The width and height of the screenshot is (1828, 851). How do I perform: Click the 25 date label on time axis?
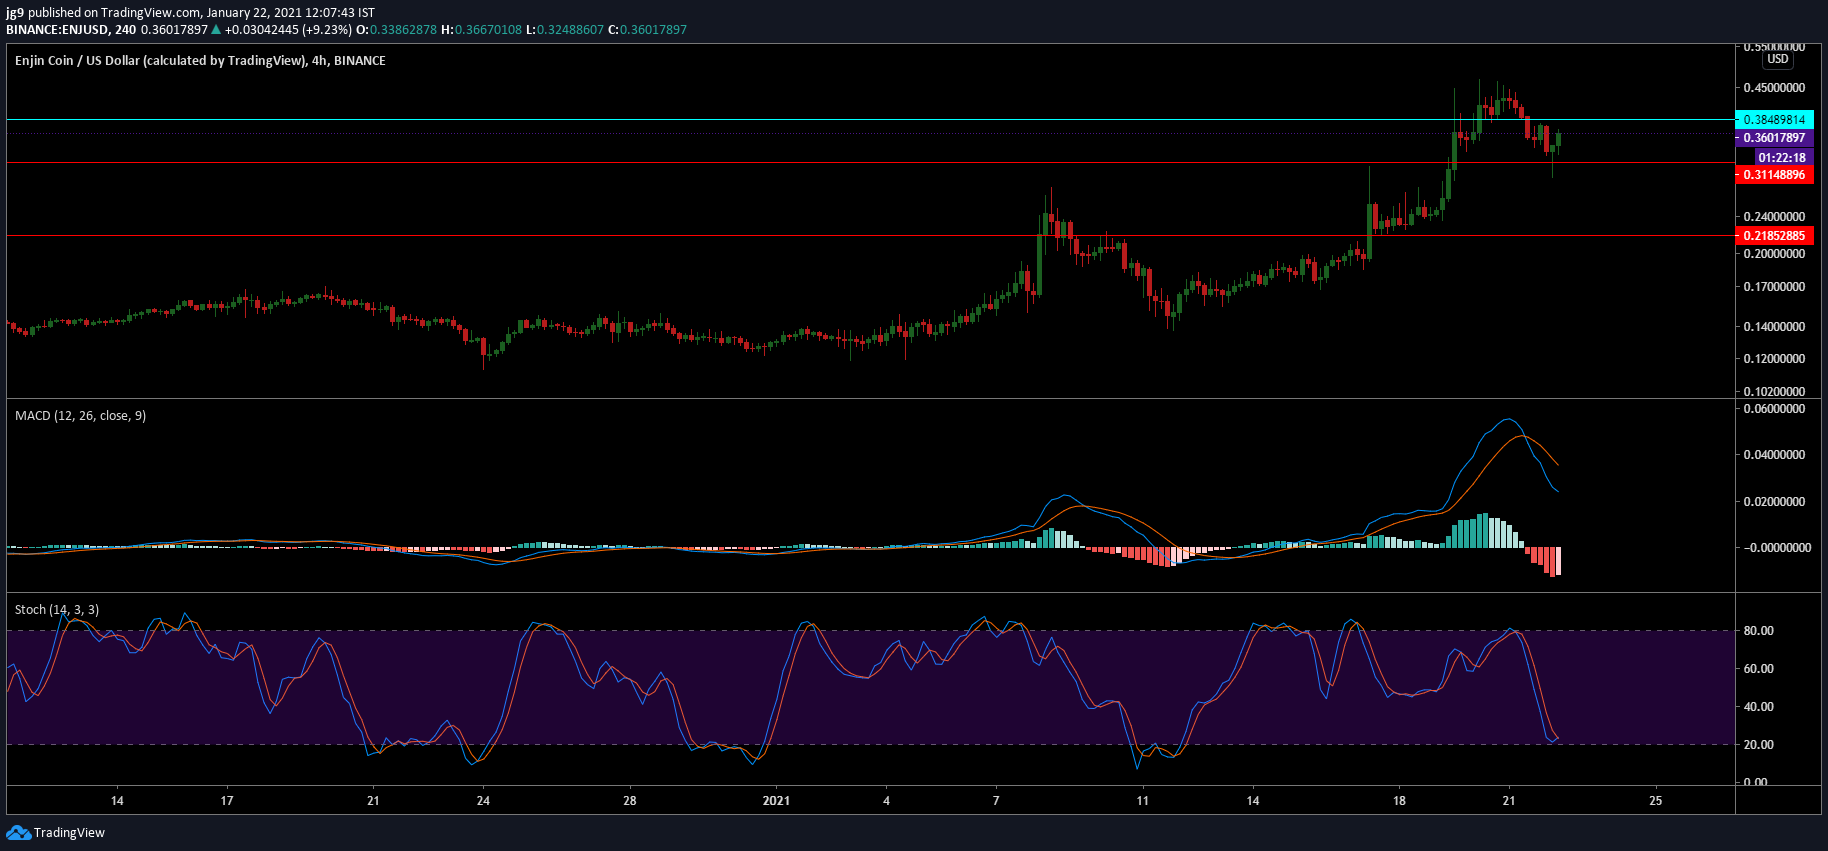point(1656,800)
